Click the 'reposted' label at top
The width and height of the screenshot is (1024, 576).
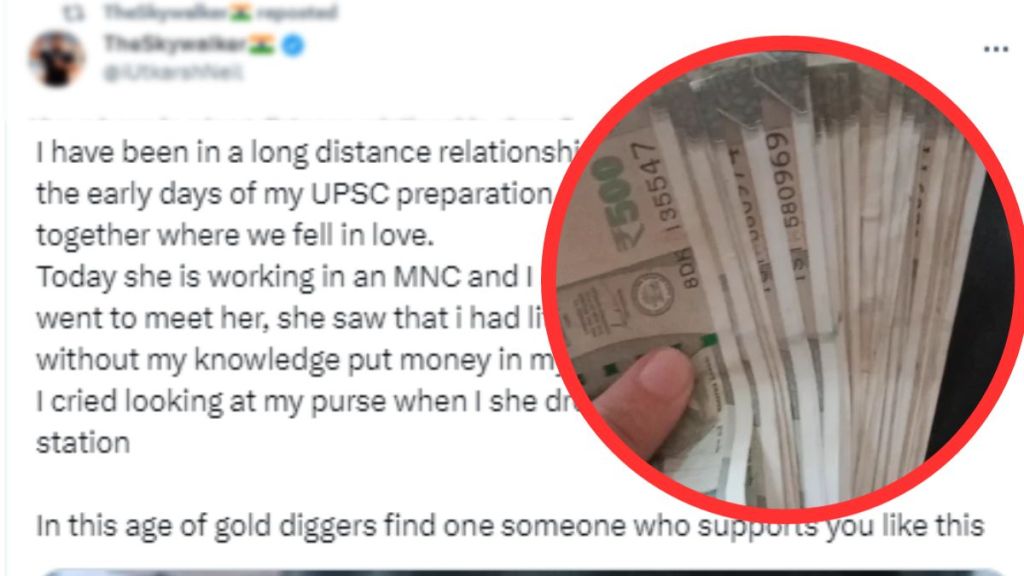(296, 12)
